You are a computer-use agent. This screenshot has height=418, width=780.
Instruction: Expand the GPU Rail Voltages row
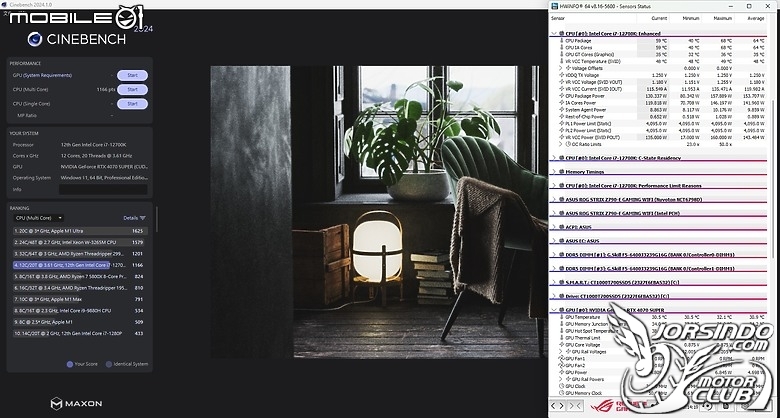click(561, 352)
